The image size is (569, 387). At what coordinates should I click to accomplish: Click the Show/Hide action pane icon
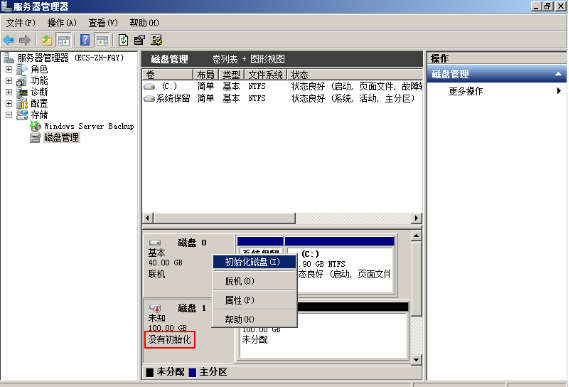tap(102, 40)
